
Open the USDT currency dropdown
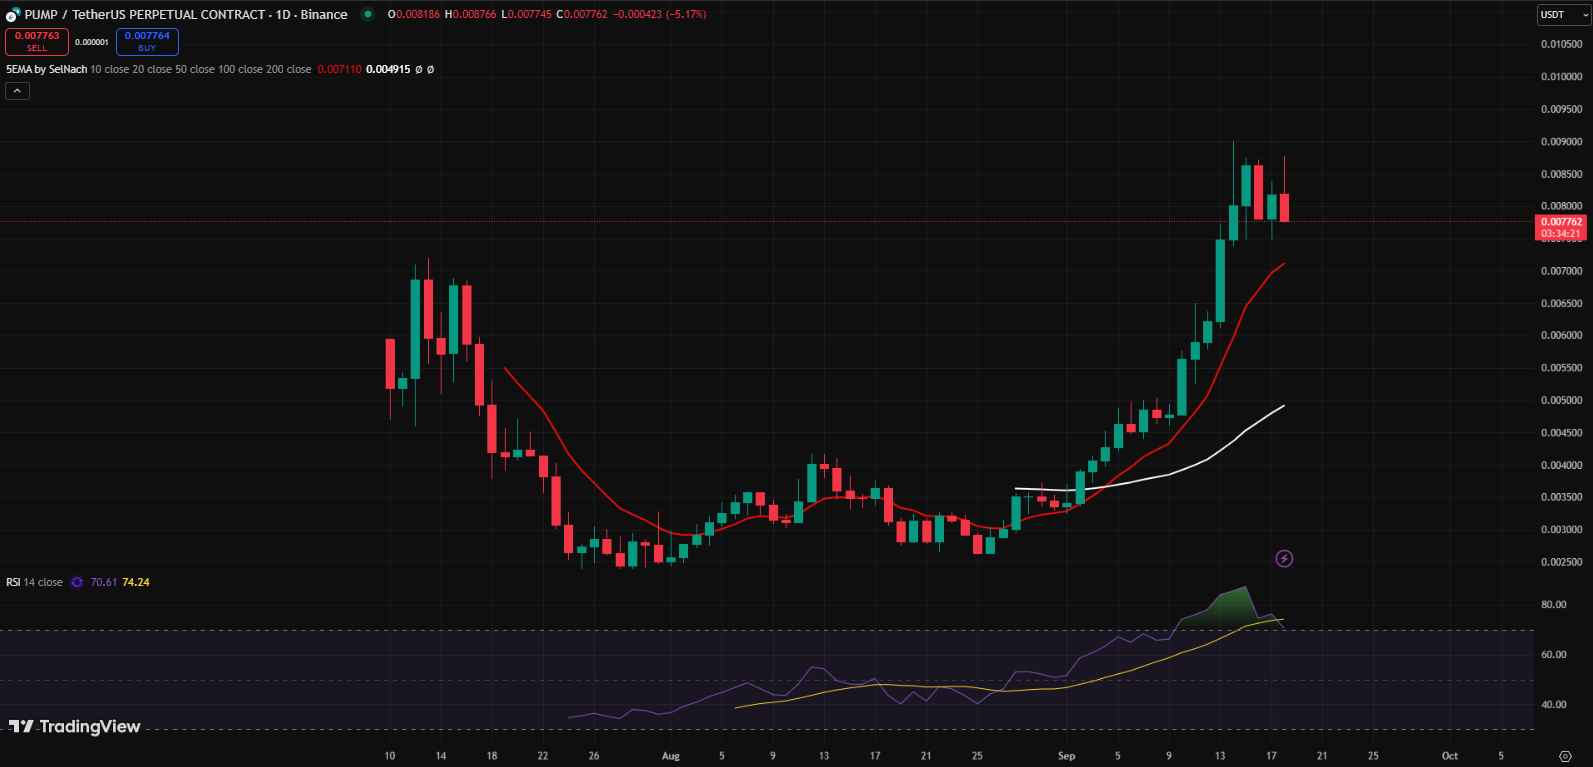point(1561,15)
